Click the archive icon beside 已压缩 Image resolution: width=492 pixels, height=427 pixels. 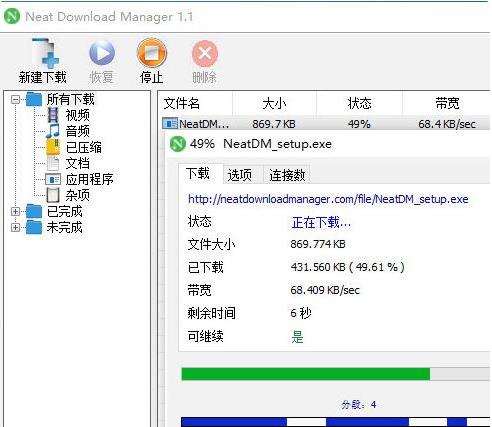[x=53, y=147]
